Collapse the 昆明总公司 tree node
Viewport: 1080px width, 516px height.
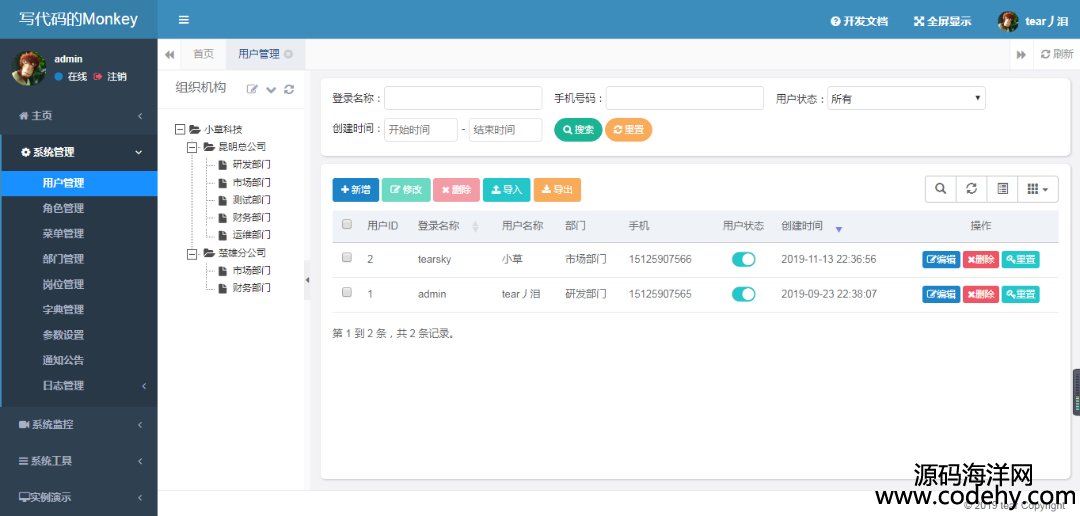point(191,147)
